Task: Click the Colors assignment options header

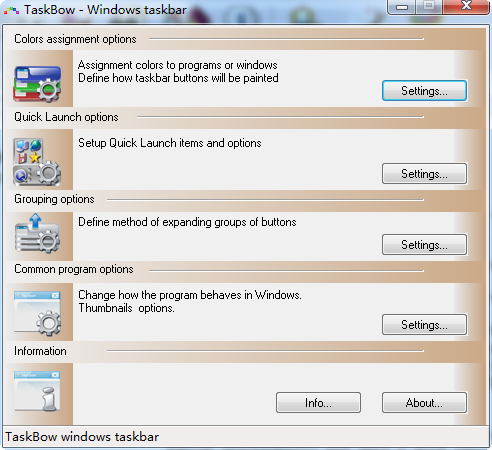Action: coord(75,39)
